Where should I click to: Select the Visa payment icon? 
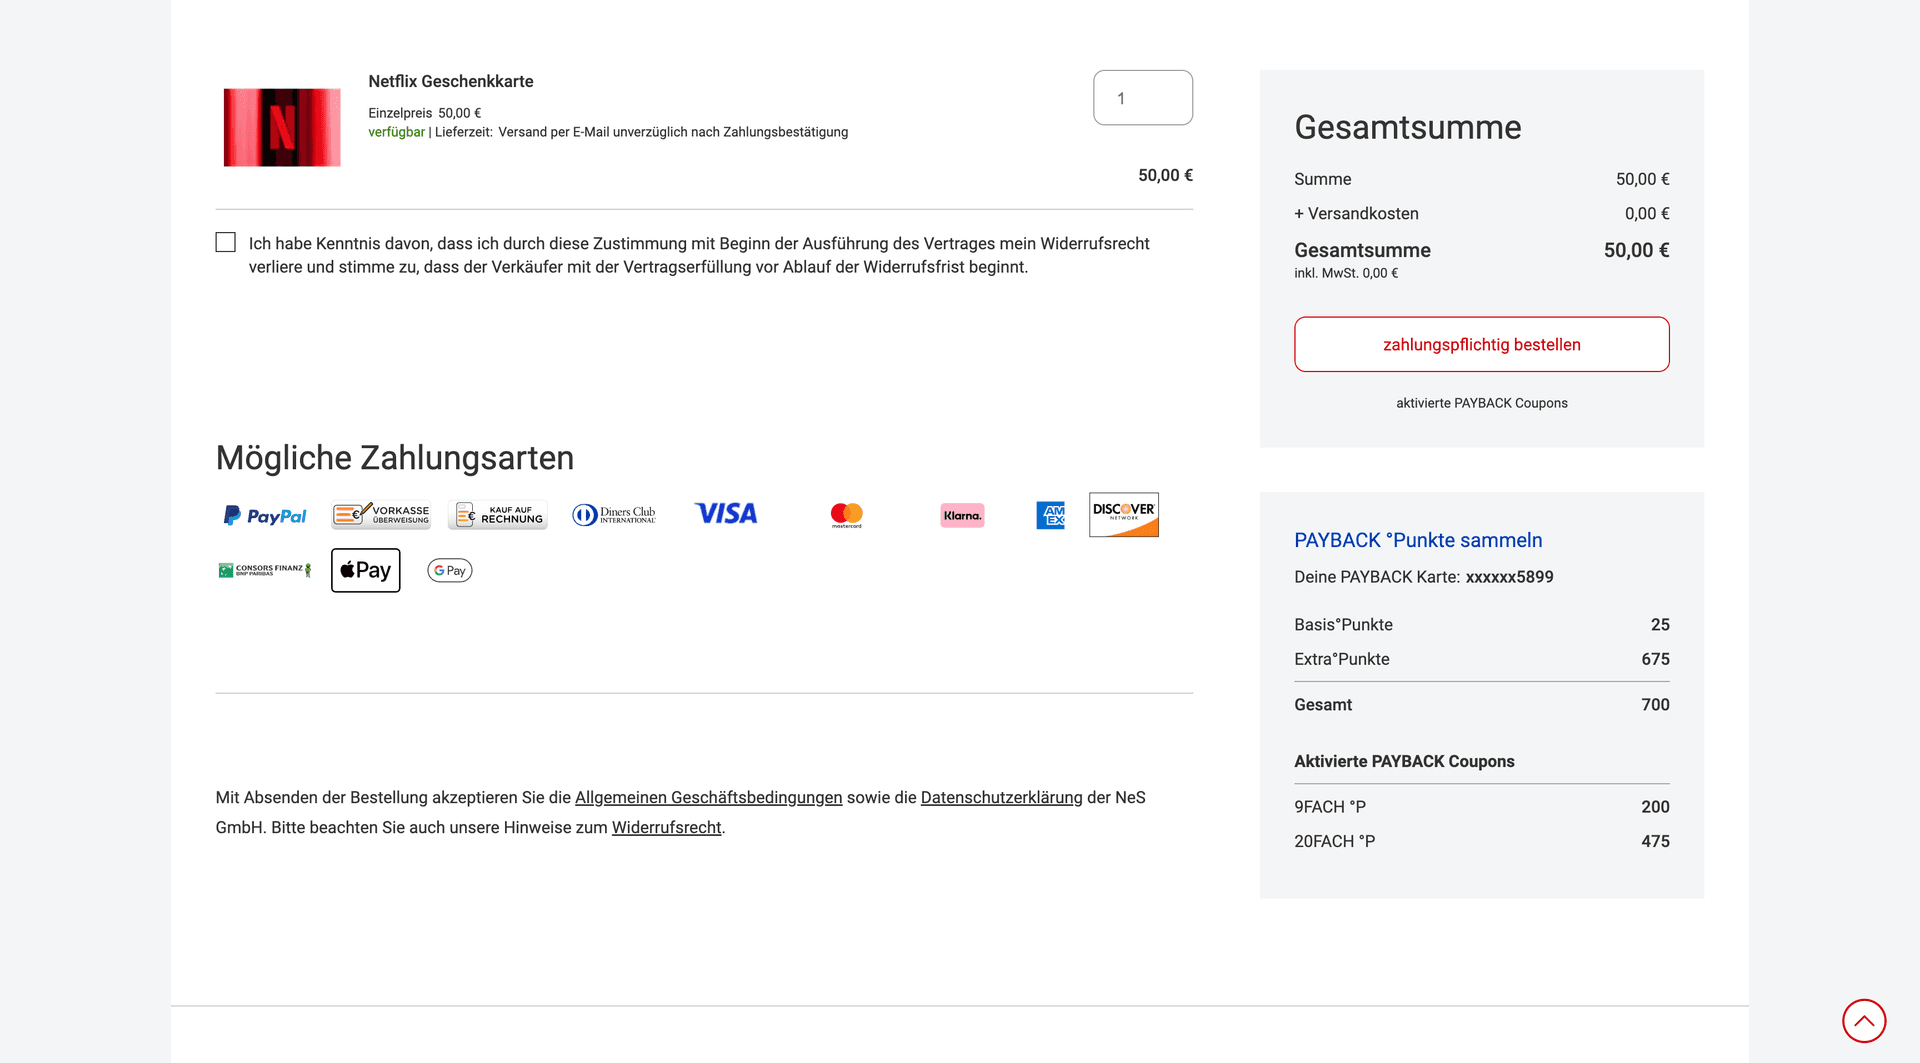coord(725,513)
